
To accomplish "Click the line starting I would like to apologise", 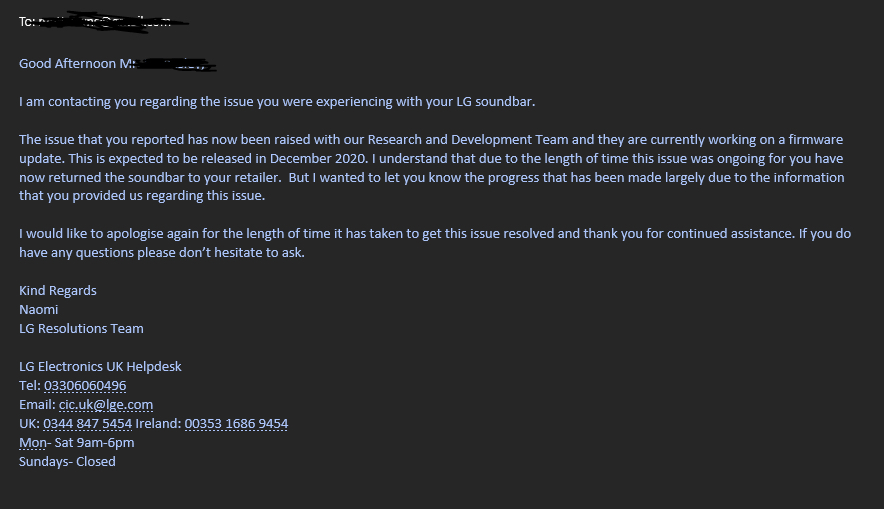I will click(435, 233).
